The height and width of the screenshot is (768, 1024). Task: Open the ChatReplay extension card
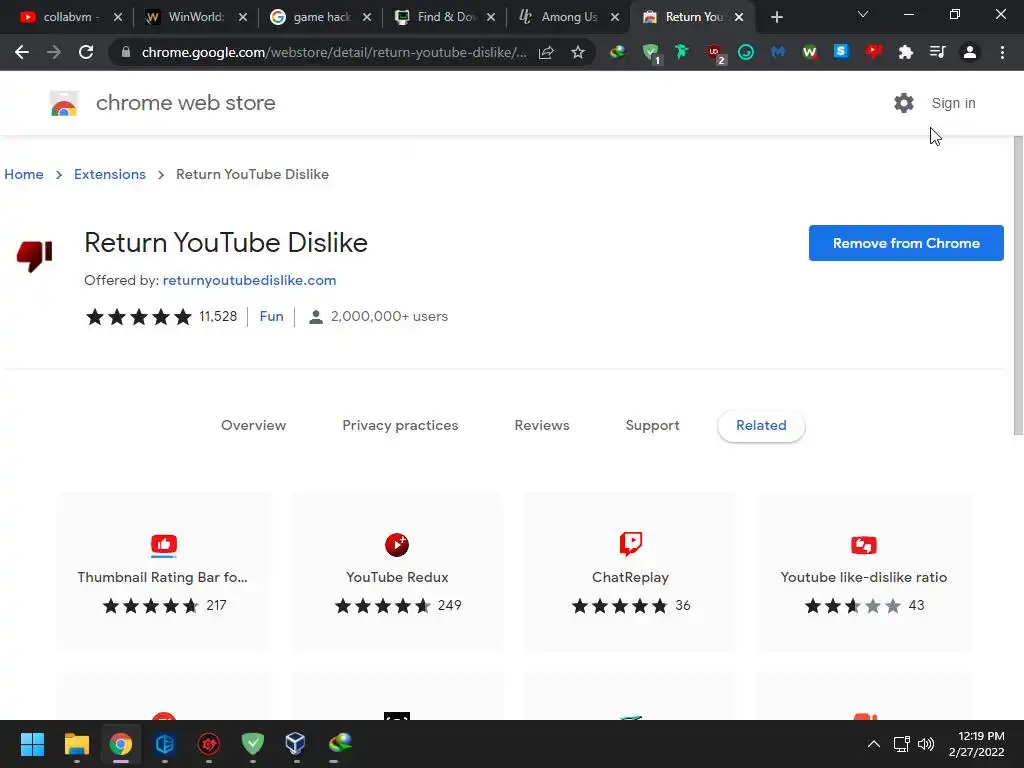click(x=630, y=572)
